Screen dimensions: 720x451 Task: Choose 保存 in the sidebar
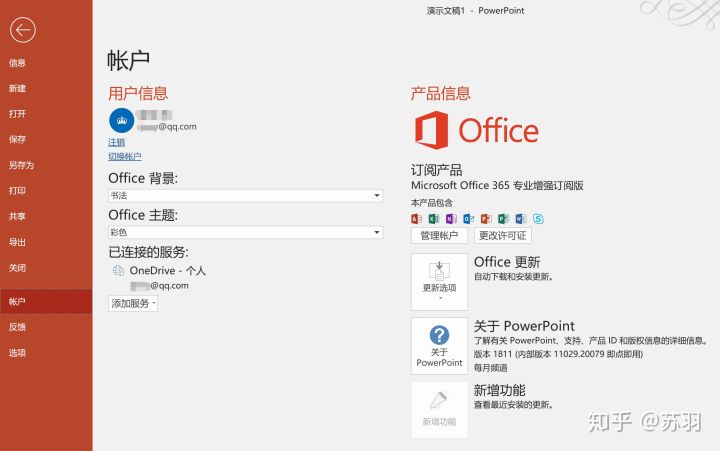tap(17, 140)
